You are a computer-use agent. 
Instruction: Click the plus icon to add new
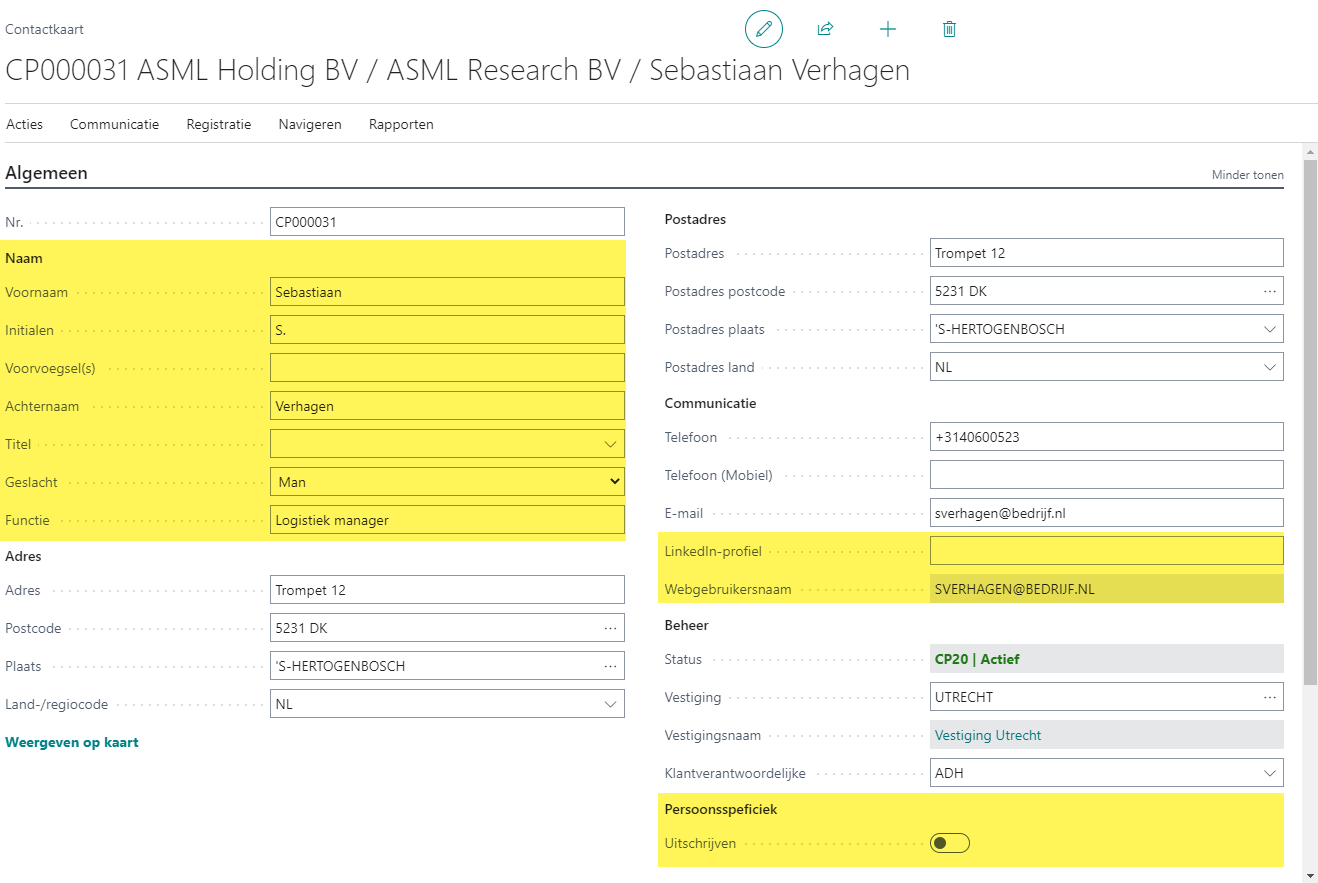(887, 29)
